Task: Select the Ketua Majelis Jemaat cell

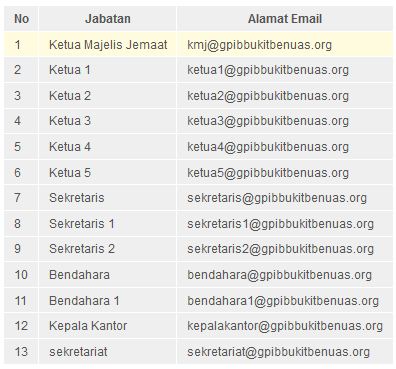Action: click(x=108, y=45)
